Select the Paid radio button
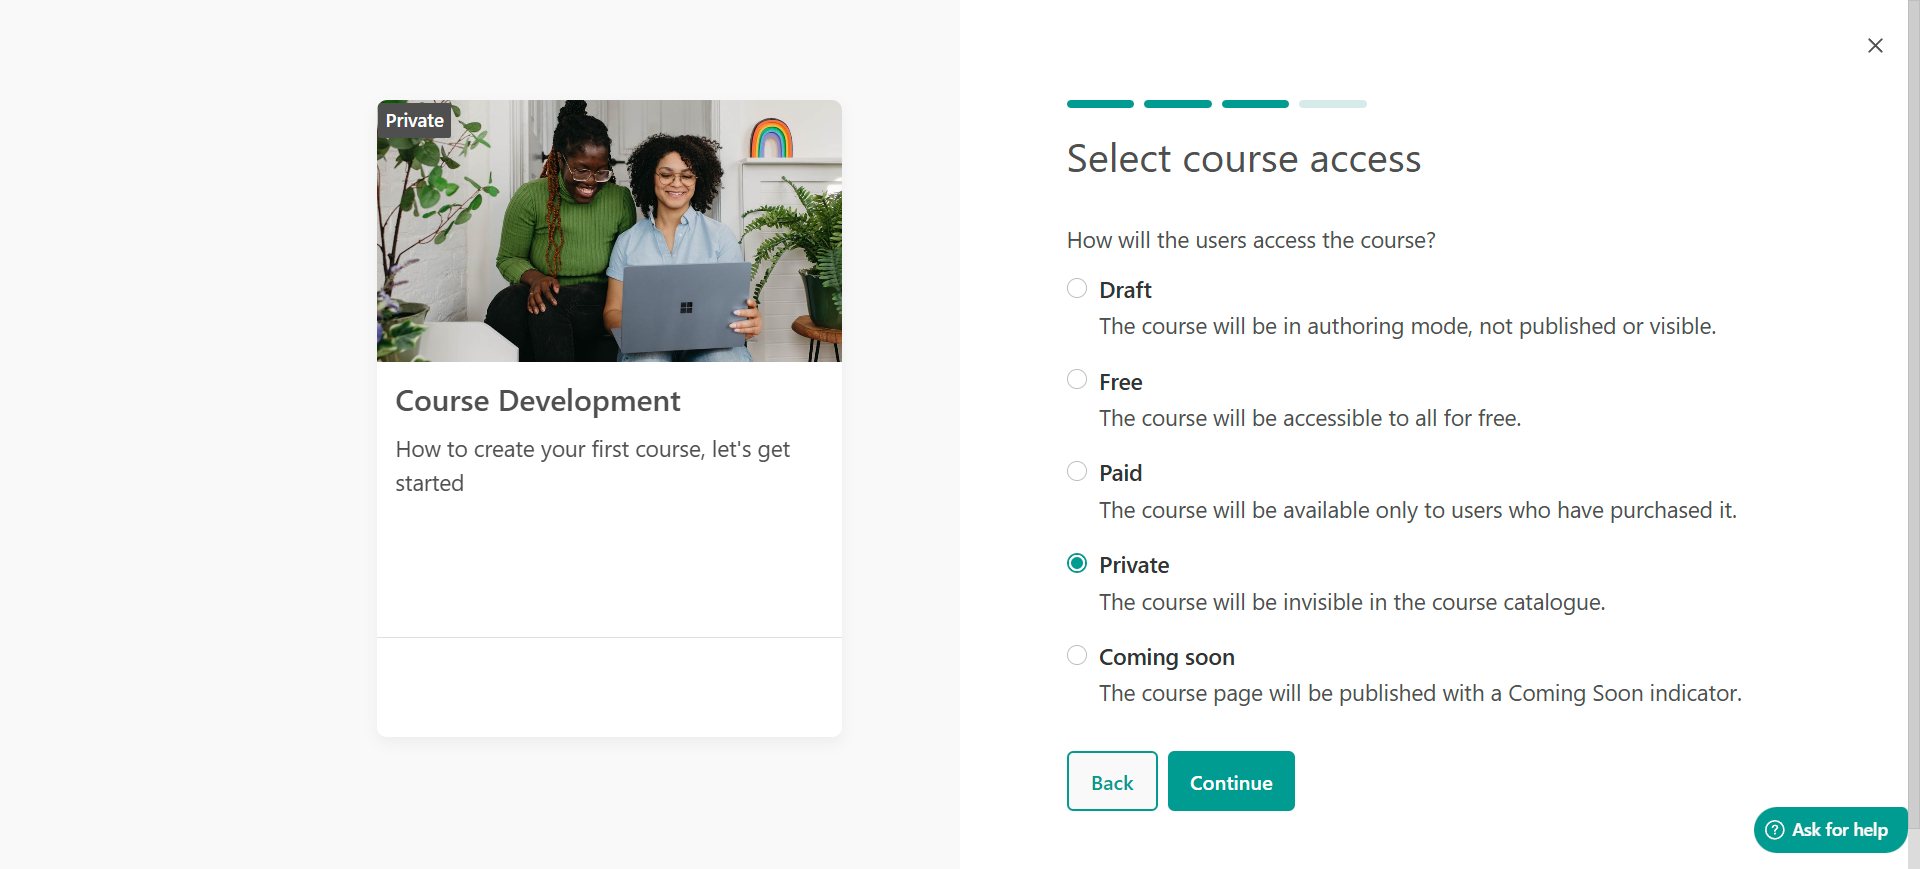This screenshot has height=869, width=1920. 1077,472
